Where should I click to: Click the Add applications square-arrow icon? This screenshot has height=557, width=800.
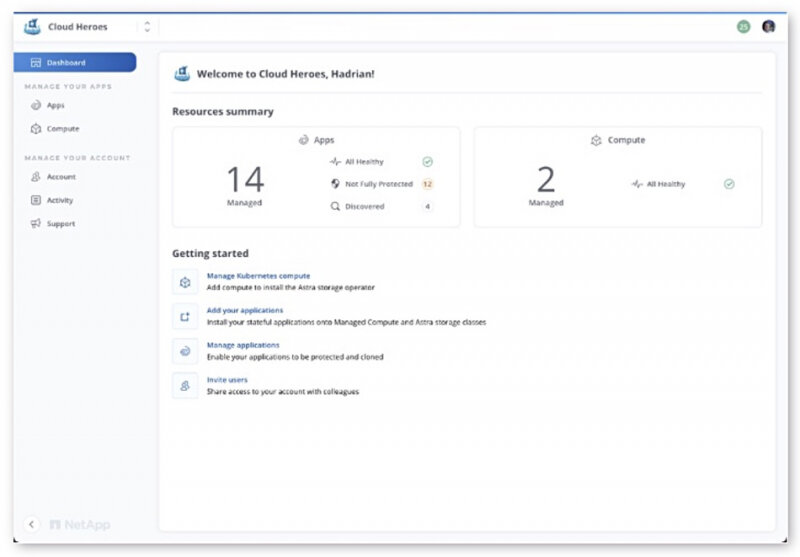click(185, 316)
